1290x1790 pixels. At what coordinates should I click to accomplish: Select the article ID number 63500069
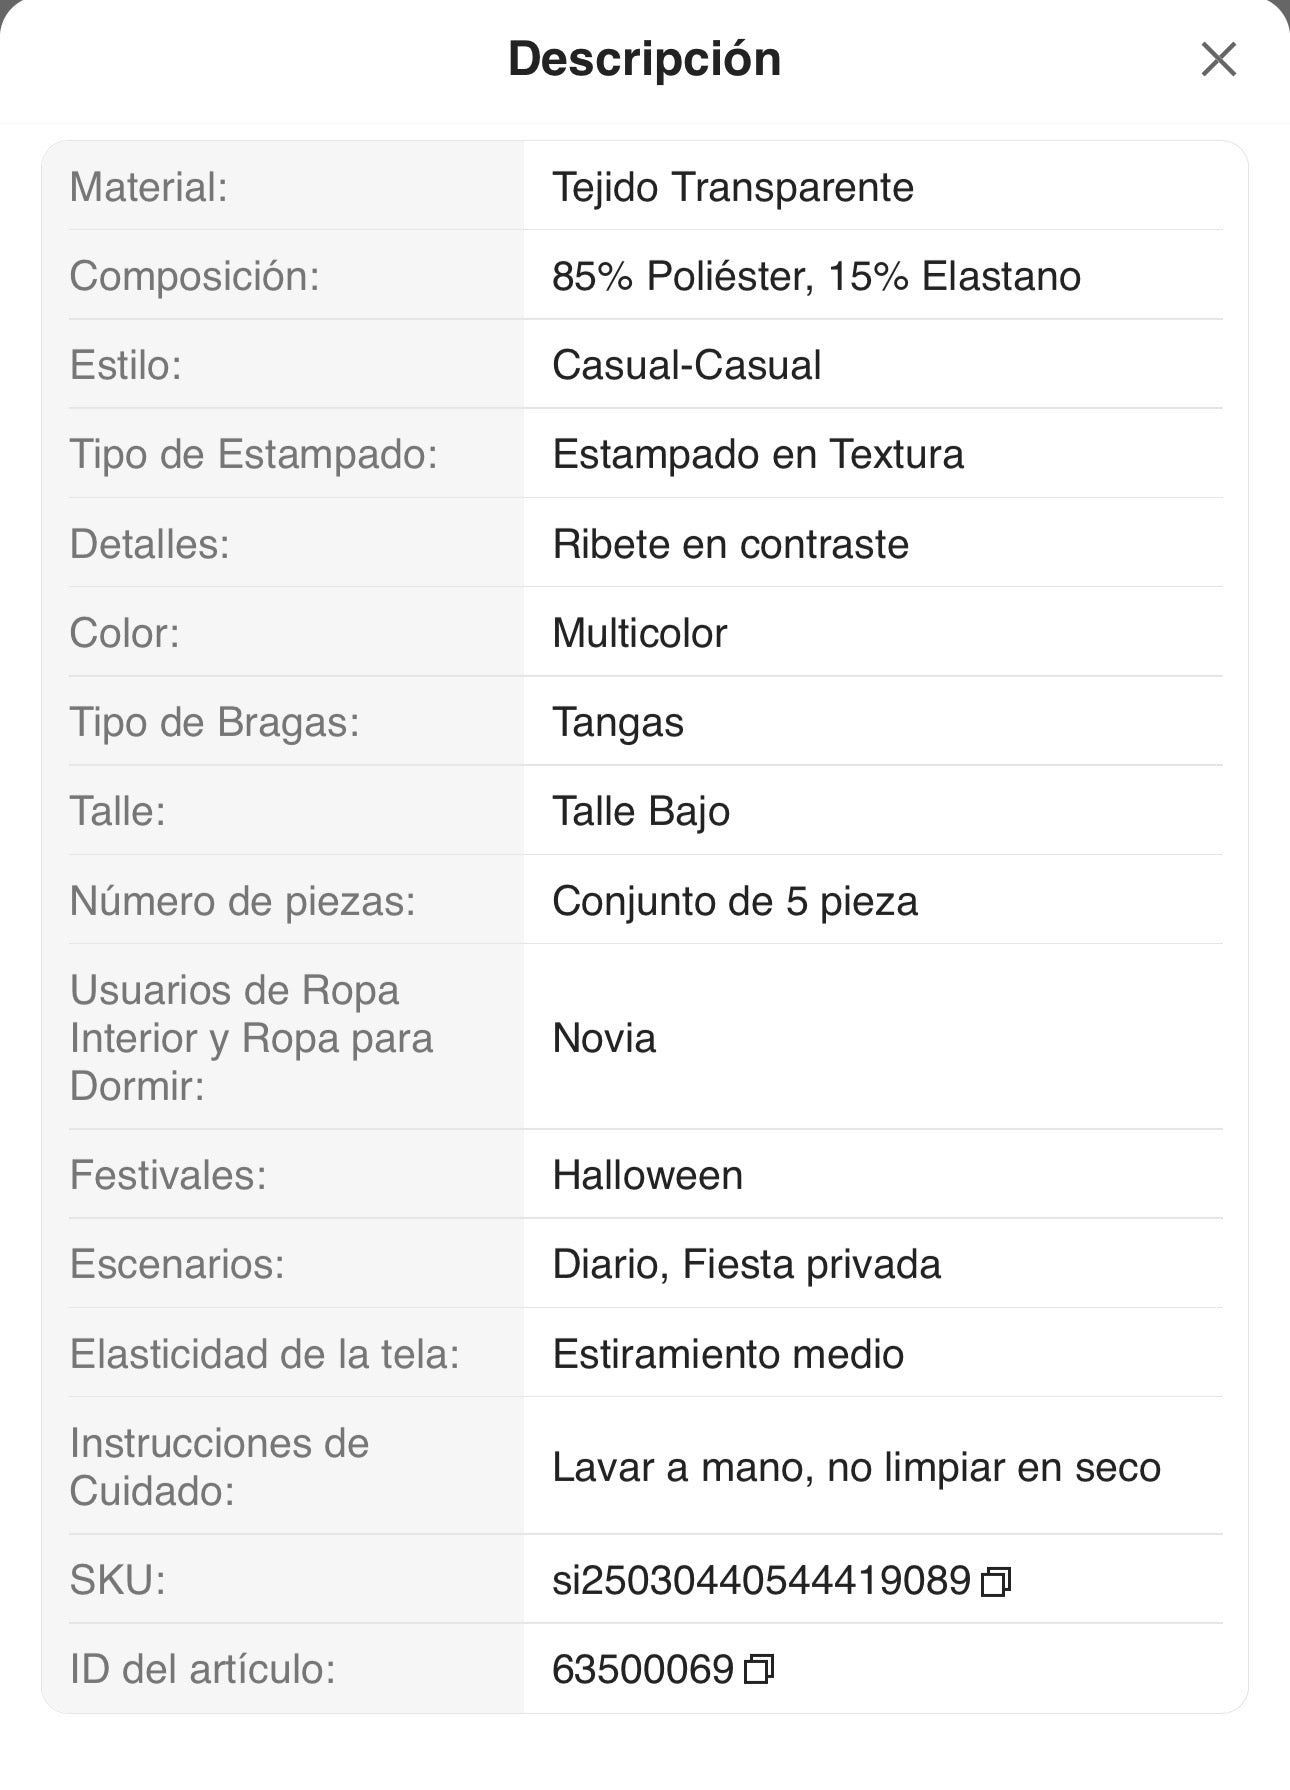[643, 1670]
